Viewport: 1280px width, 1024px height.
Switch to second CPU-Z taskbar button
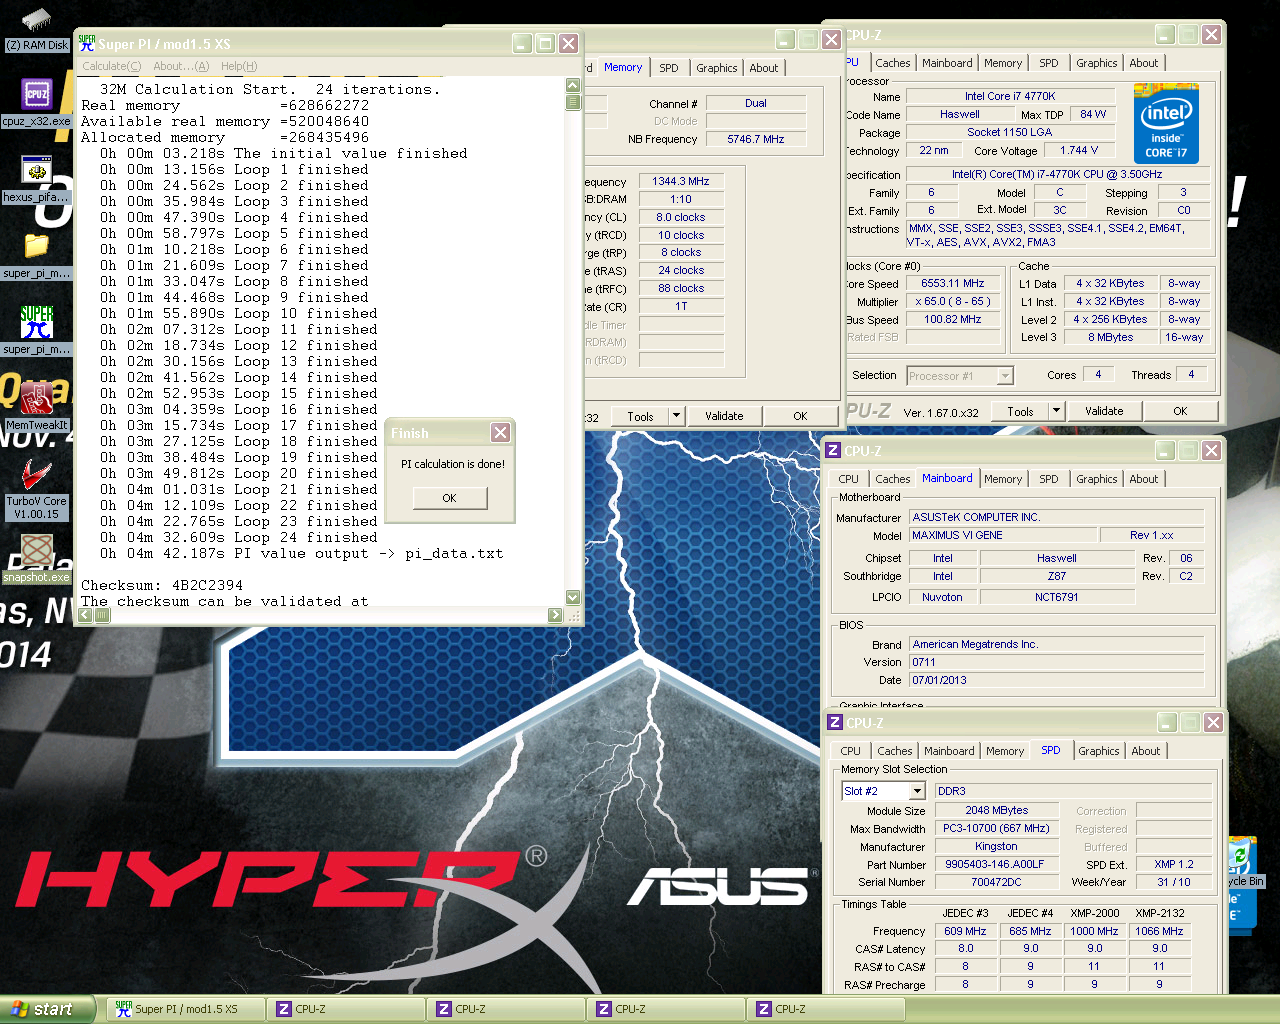(x=505, y=1009)
